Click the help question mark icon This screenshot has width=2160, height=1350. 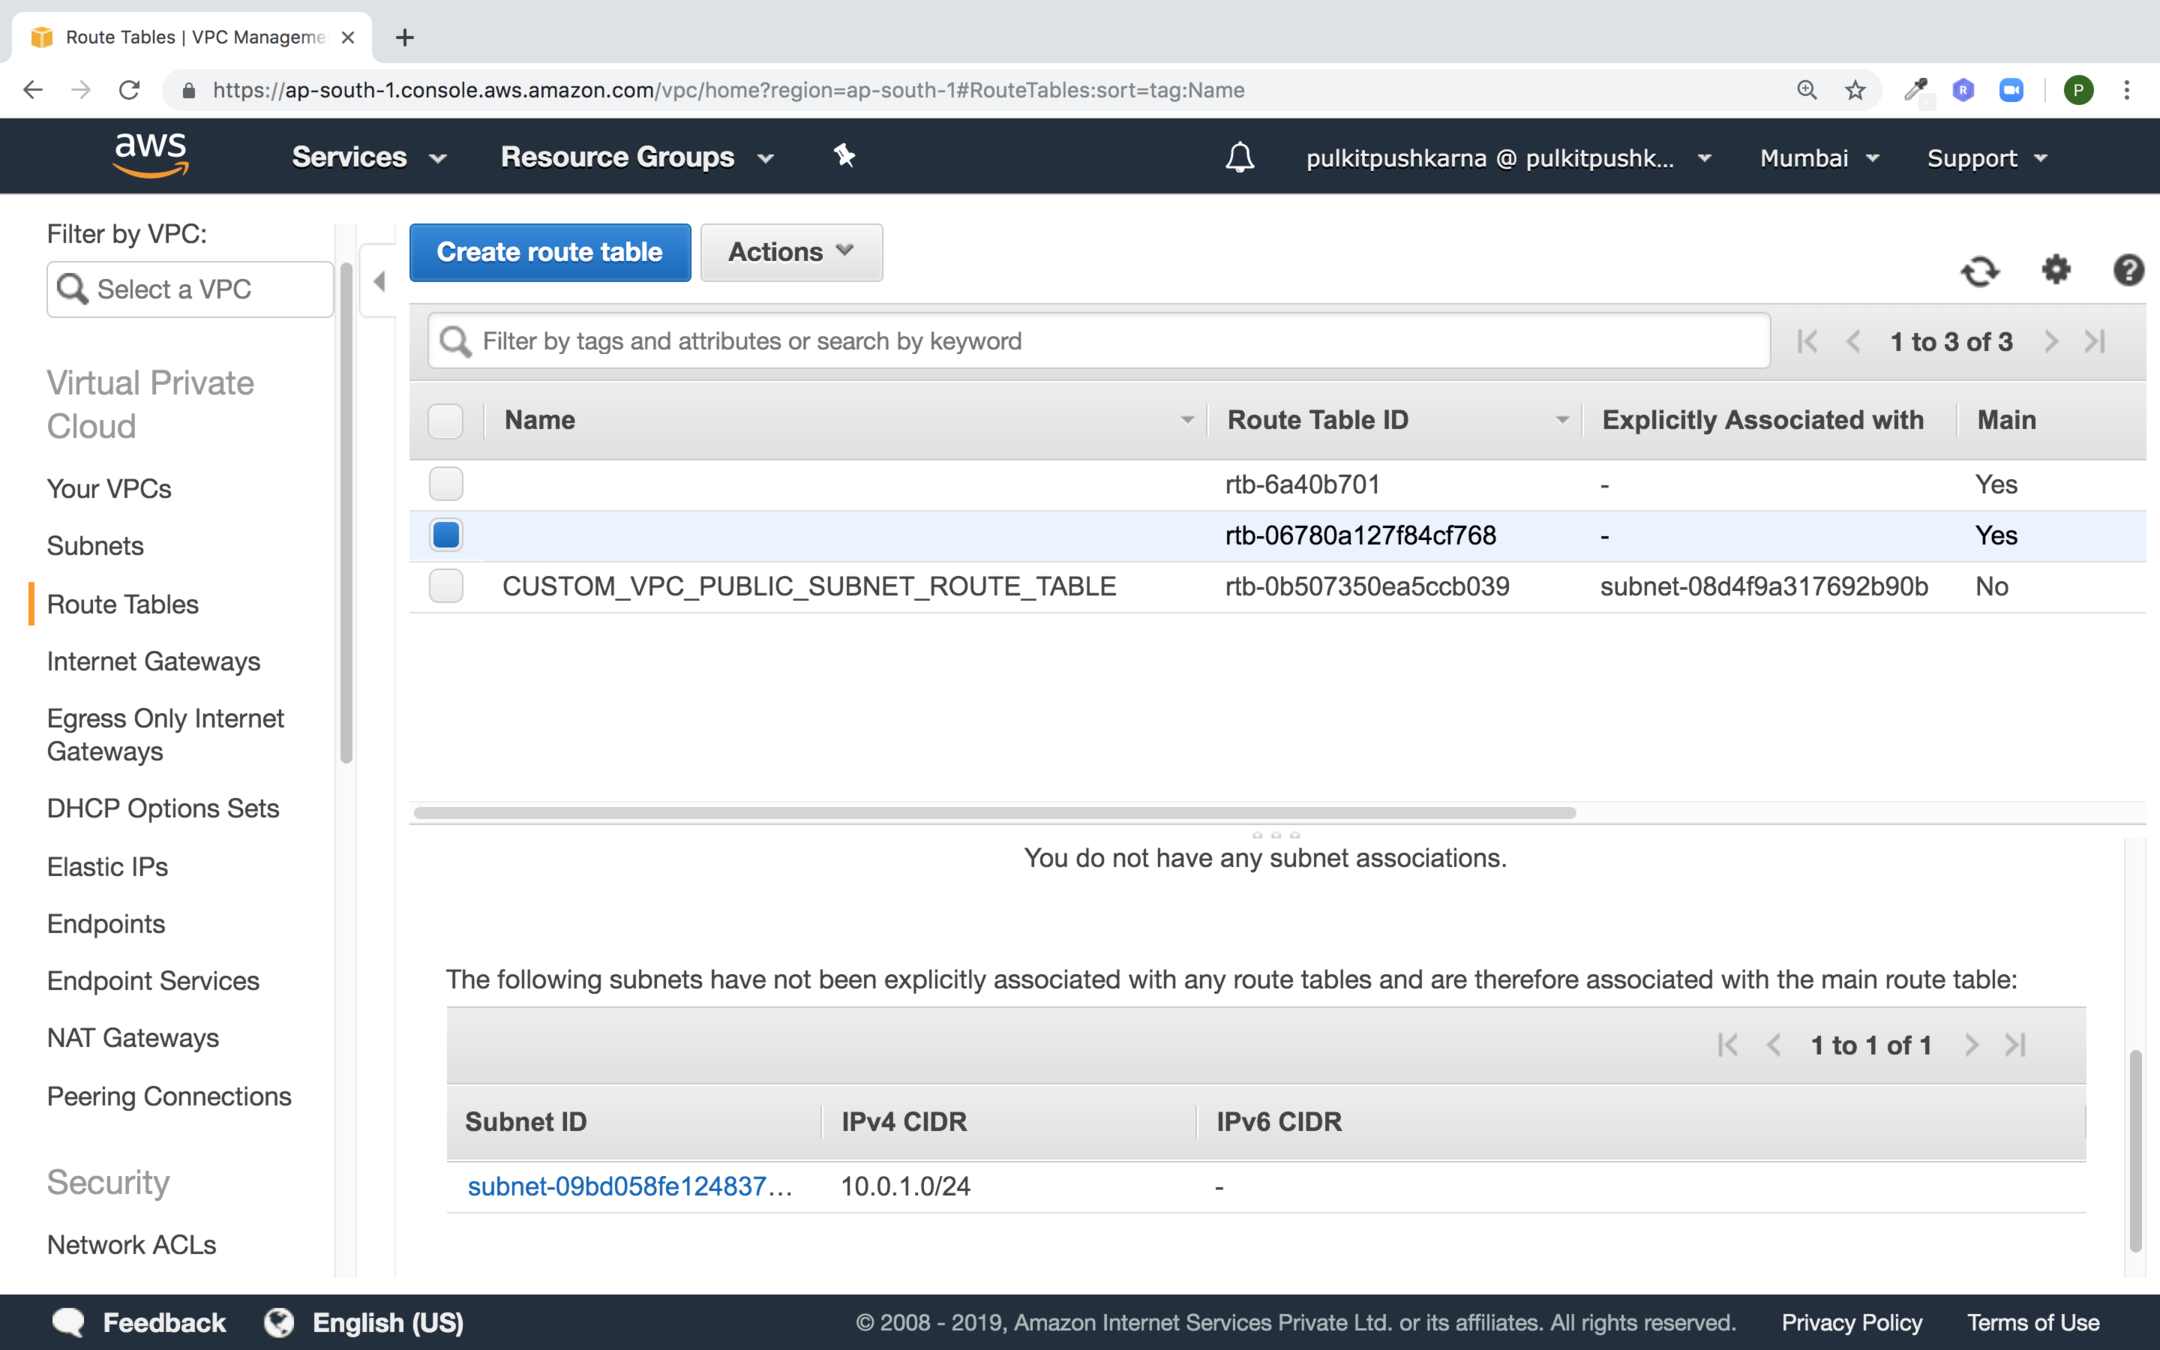click(x=2127, y=270)
